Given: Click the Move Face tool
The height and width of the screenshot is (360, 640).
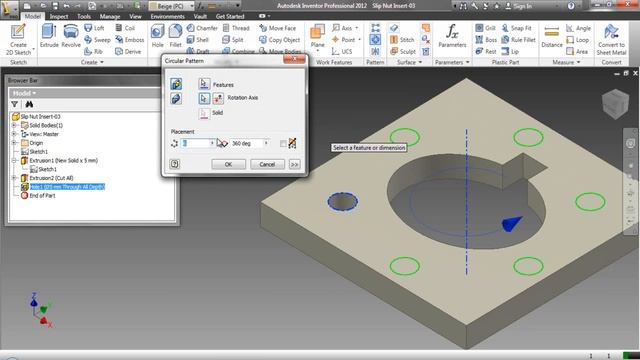Looking at the screenshot, I should (278, 28).
